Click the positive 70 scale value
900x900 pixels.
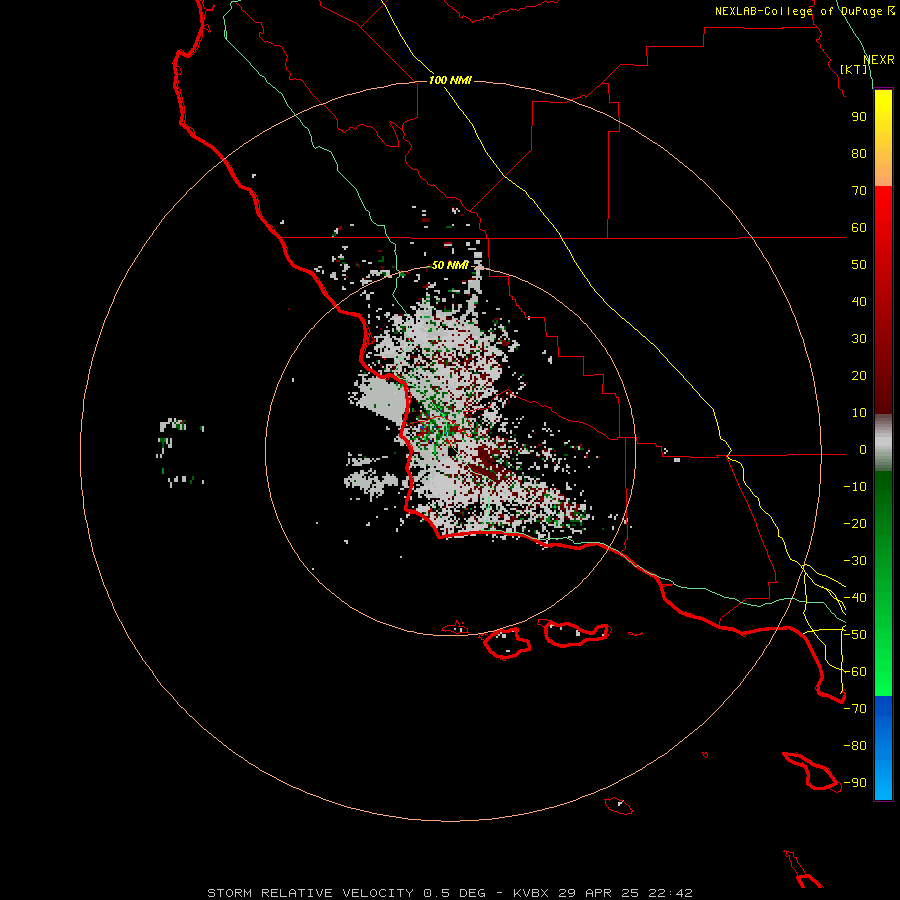(x=859, y=191)
